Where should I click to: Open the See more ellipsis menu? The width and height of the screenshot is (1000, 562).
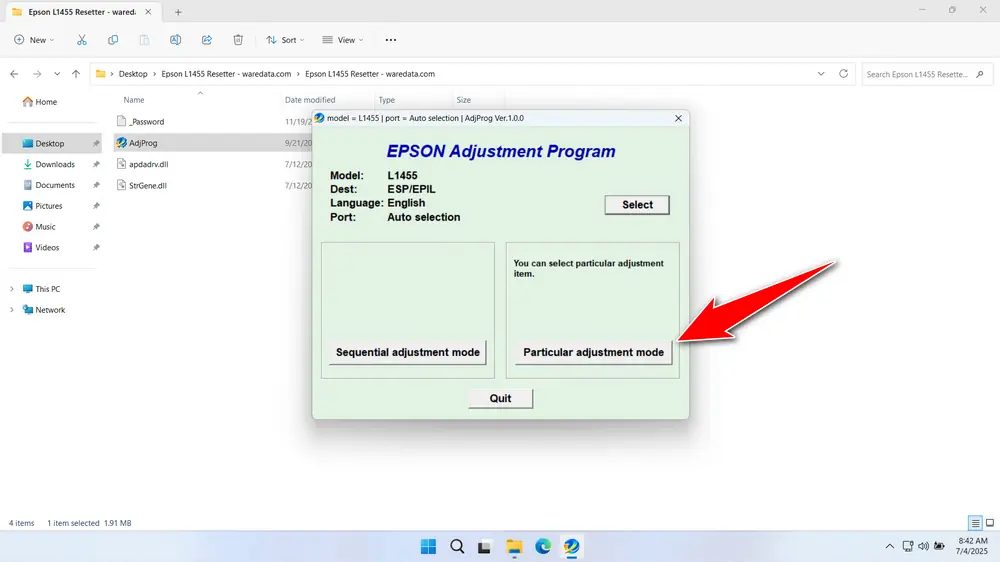pos(391,40)
